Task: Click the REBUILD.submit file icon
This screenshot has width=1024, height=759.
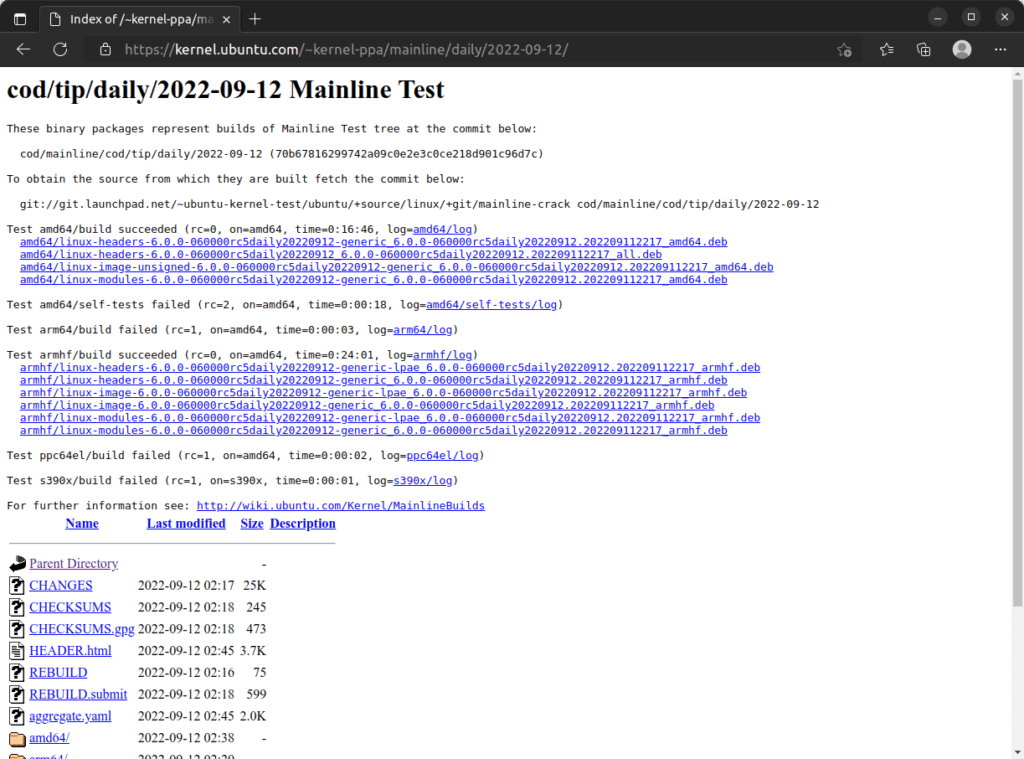Action: (x=17, y=694)
